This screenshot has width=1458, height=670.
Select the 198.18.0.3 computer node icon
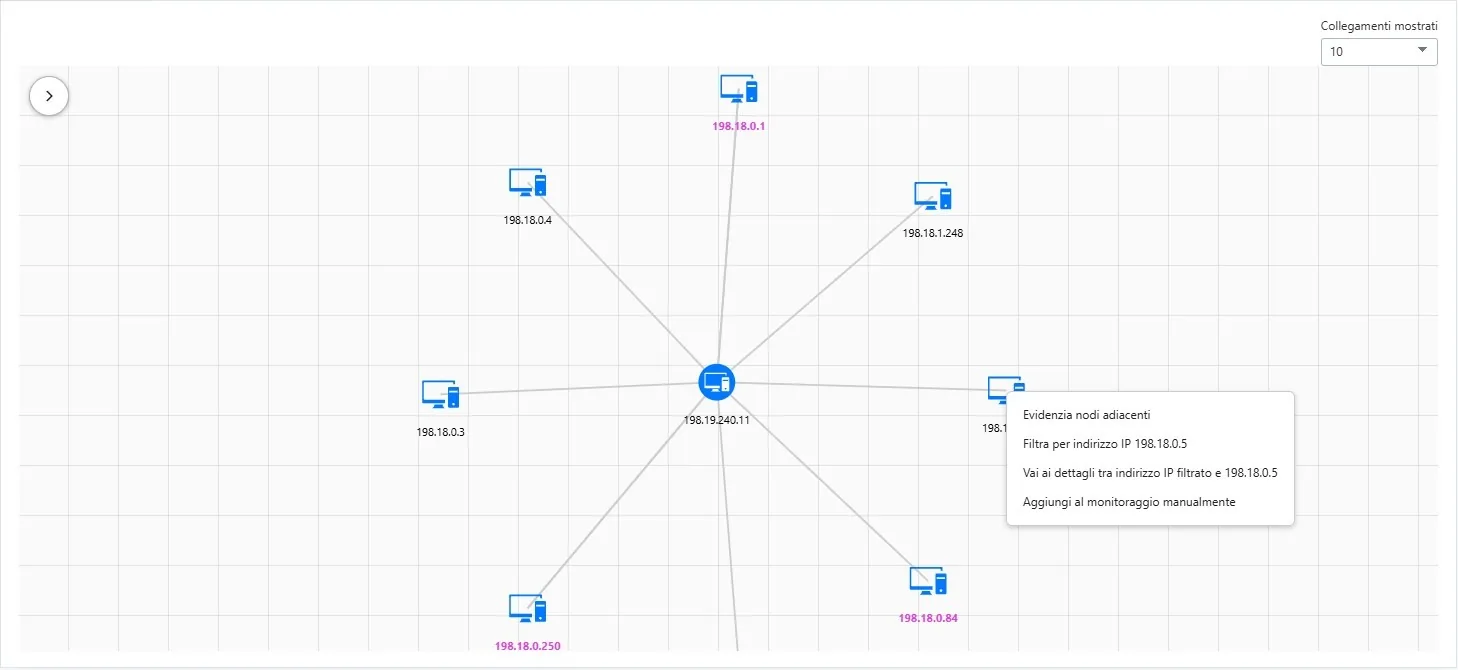coord(440,394)
